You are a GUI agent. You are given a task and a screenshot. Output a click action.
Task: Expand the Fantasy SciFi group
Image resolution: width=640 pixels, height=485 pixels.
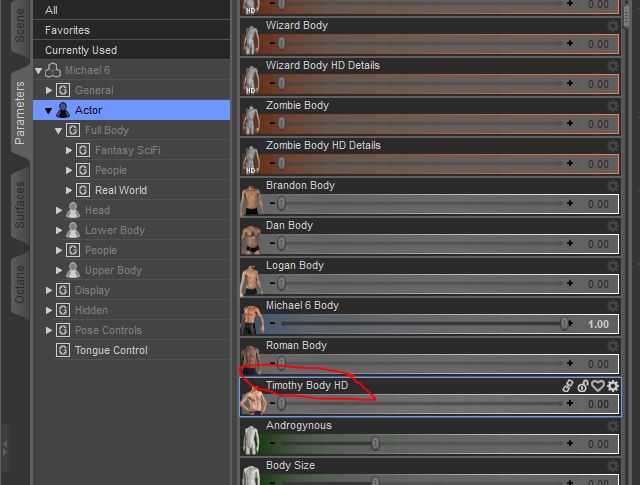(x=69, y=150)
